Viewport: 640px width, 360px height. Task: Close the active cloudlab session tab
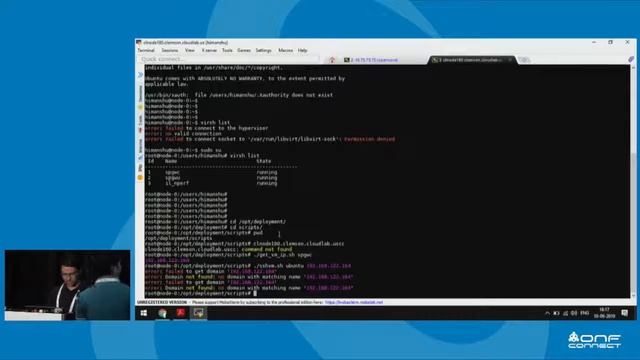pyautogui.click(x=510, y=60)
